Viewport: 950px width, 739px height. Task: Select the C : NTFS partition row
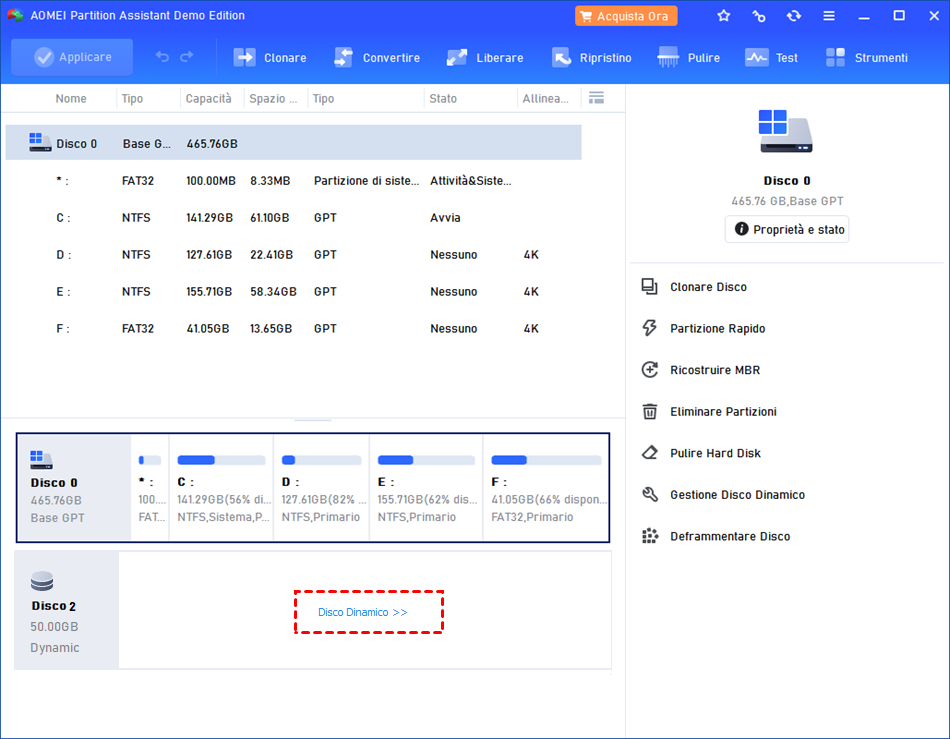click(293, 217)
